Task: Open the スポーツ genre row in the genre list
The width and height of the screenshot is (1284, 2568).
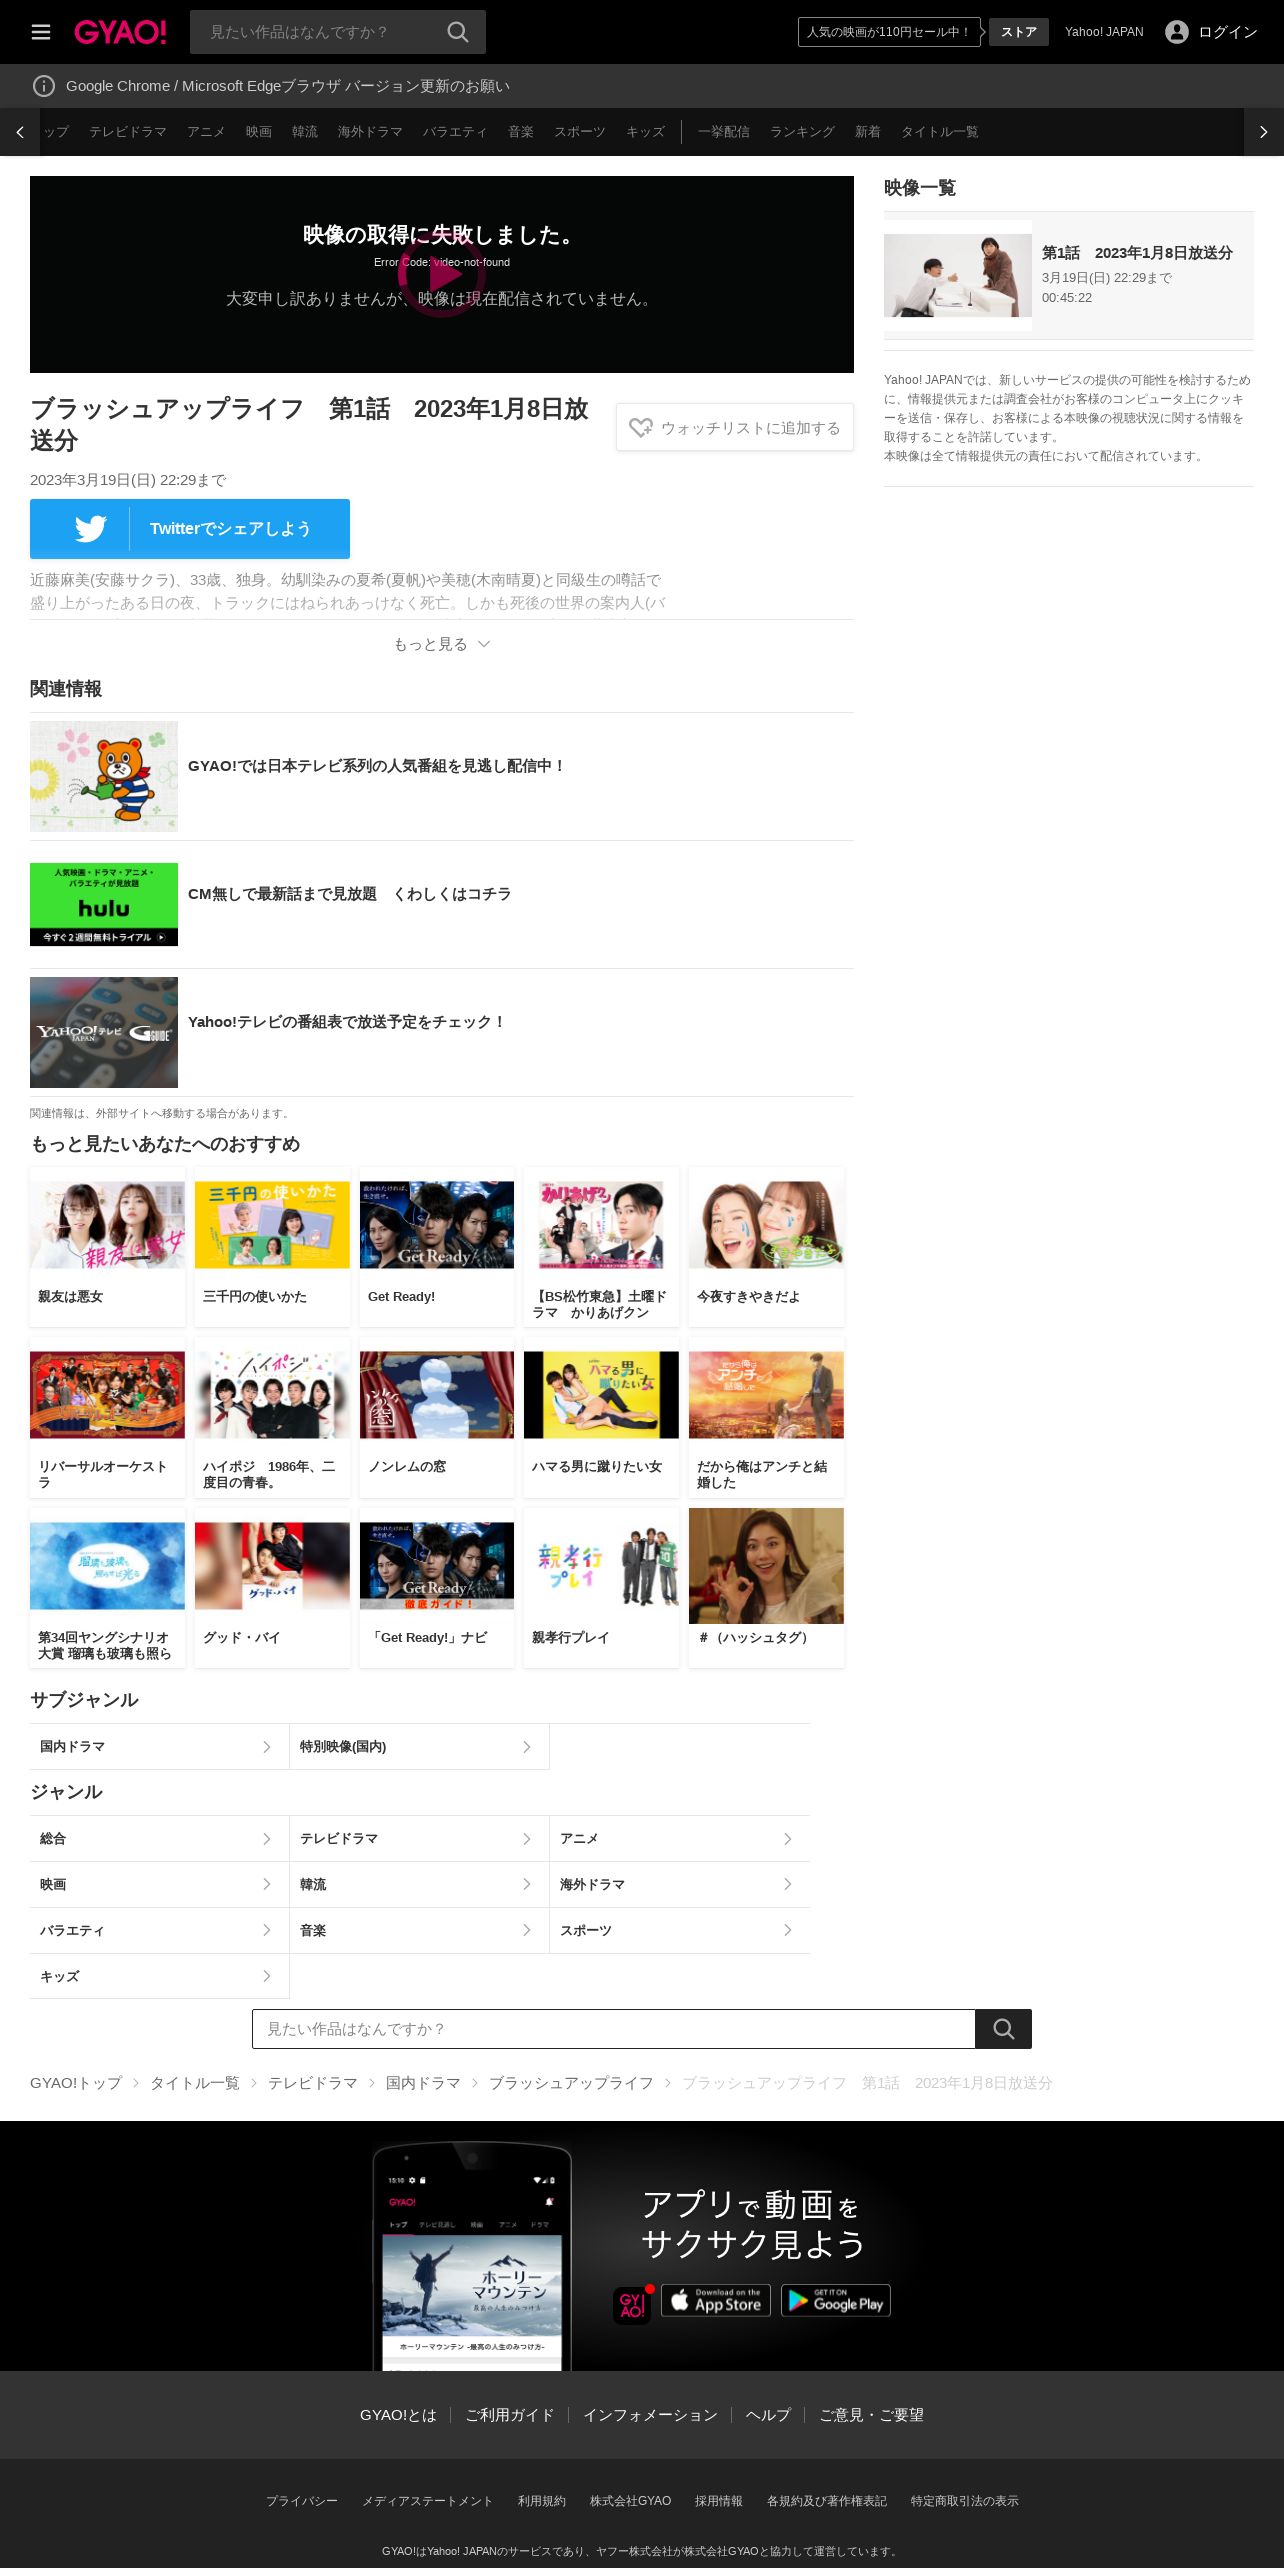Action: click(x=680, y=1931)
